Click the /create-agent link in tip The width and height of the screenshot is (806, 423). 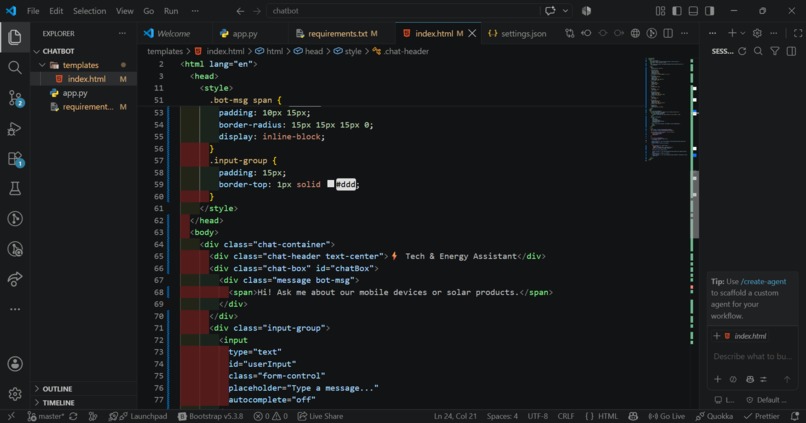(763, 282)
